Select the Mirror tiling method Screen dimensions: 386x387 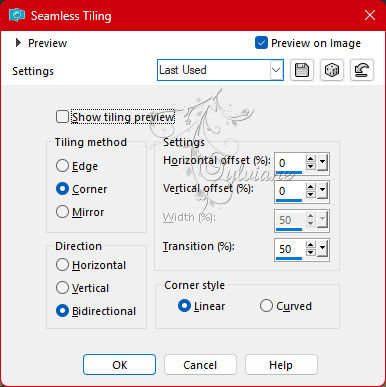(x=62, y=212)
